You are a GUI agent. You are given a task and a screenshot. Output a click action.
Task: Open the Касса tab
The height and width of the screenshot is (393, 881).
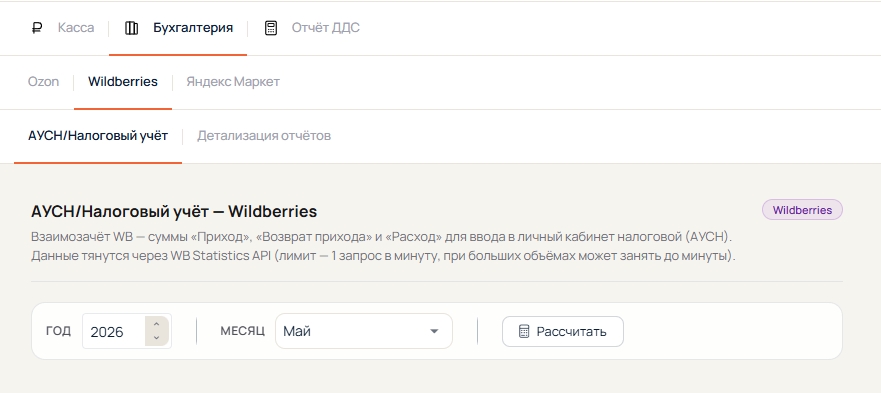(76, 28)
